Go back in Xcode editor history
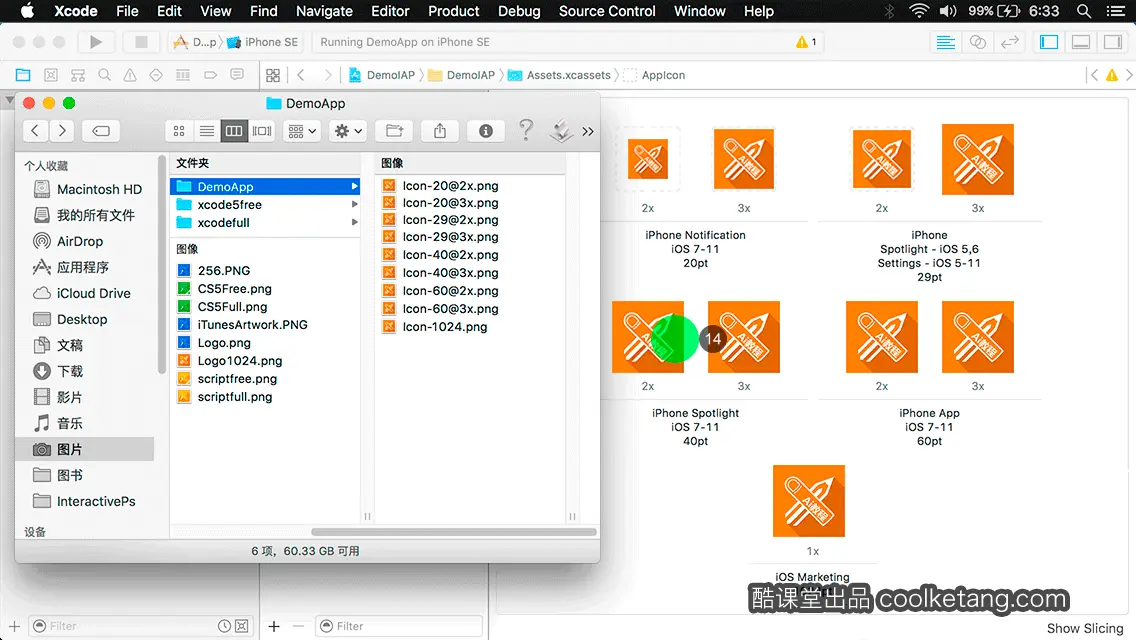 (x=301, y=75)
